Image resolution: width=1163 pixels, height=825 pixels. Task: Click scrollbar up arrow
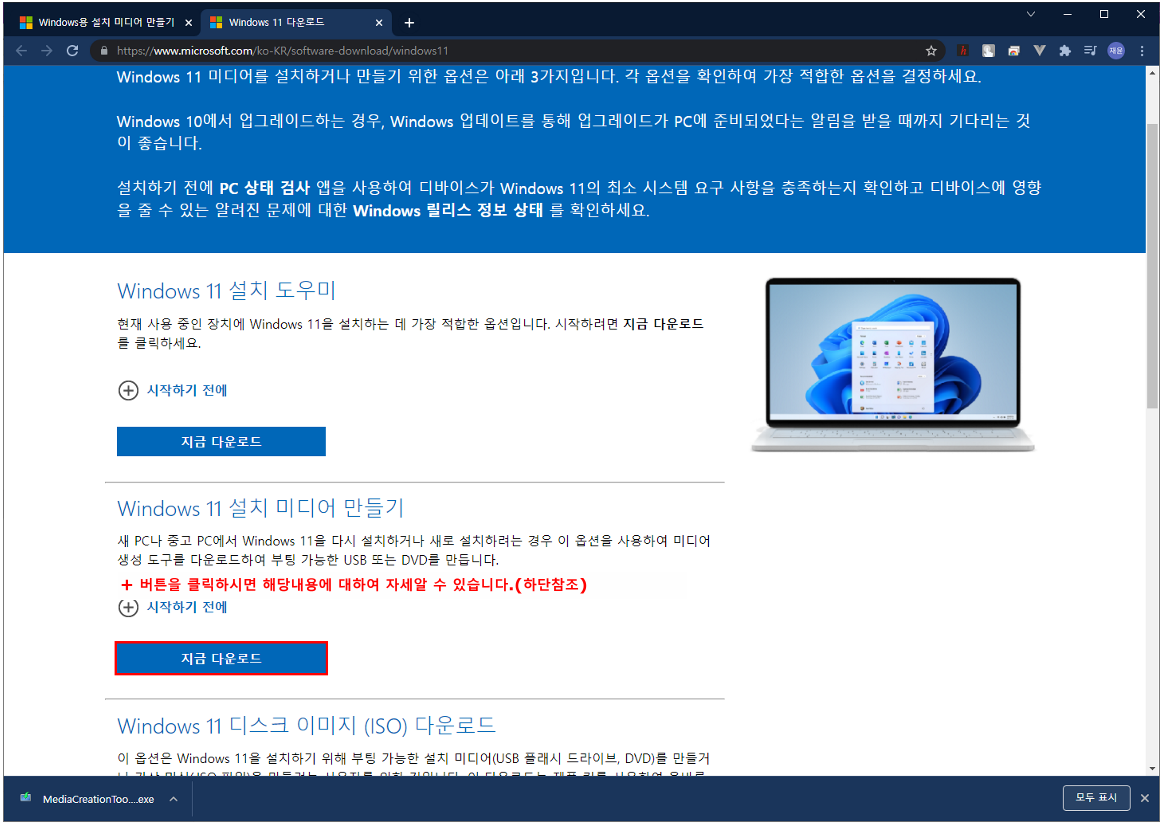coord(1152,73)
